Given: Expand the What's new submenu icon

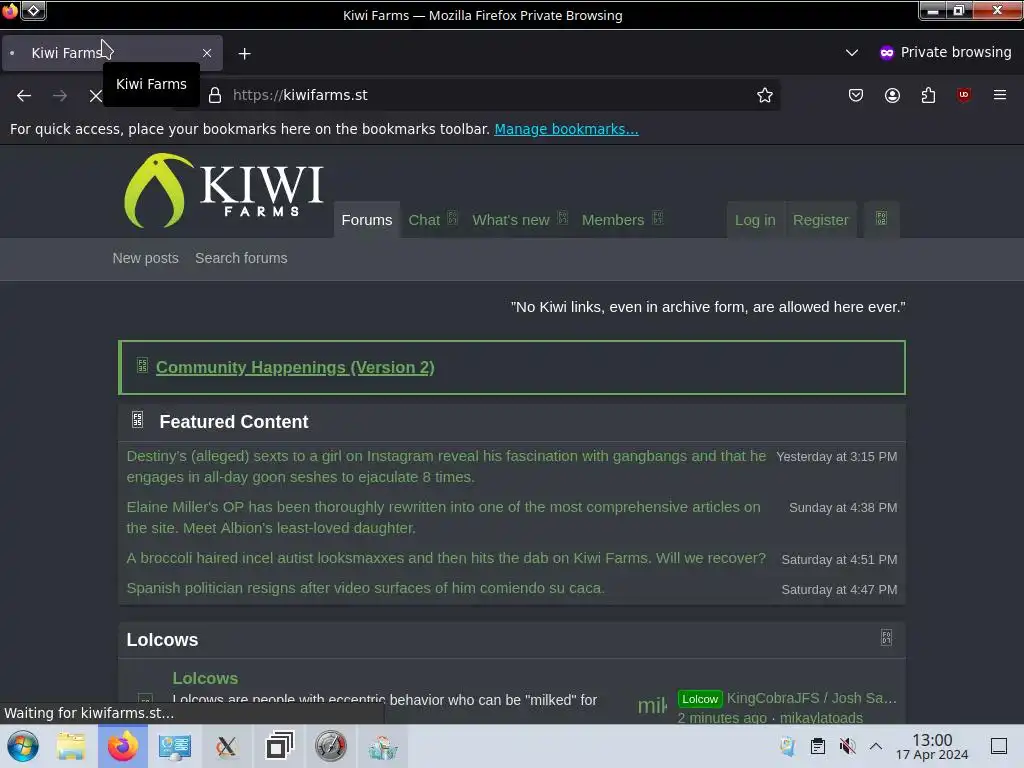Looking at the screenshot, I should 563,218.
